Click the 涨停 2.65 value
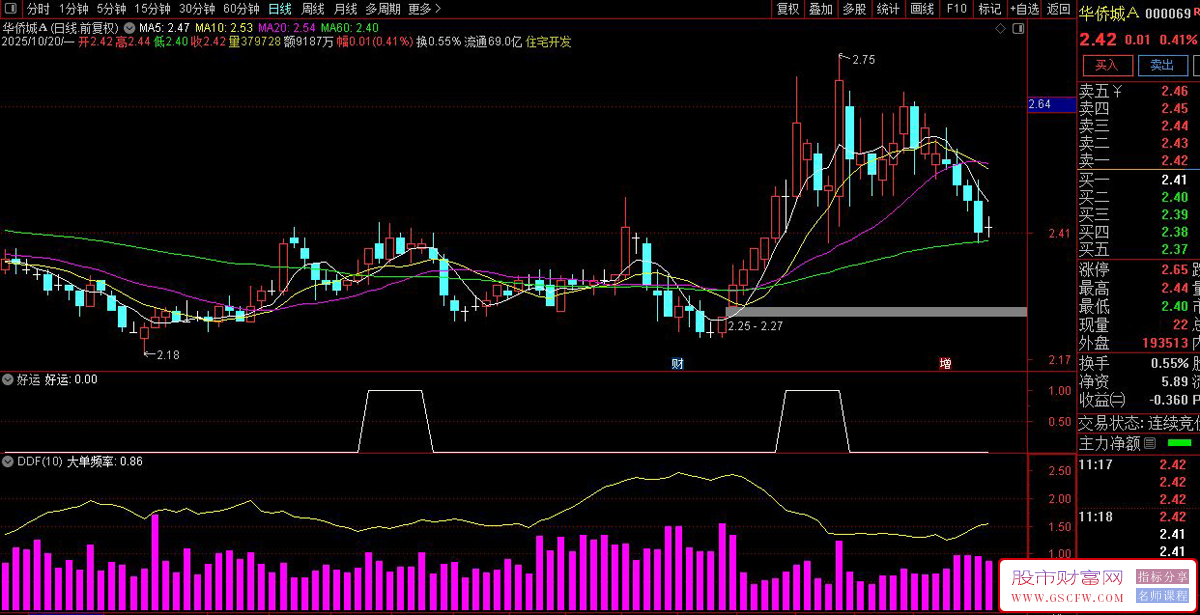The height and width of the screenshot is (615, 1200). 1175,270
